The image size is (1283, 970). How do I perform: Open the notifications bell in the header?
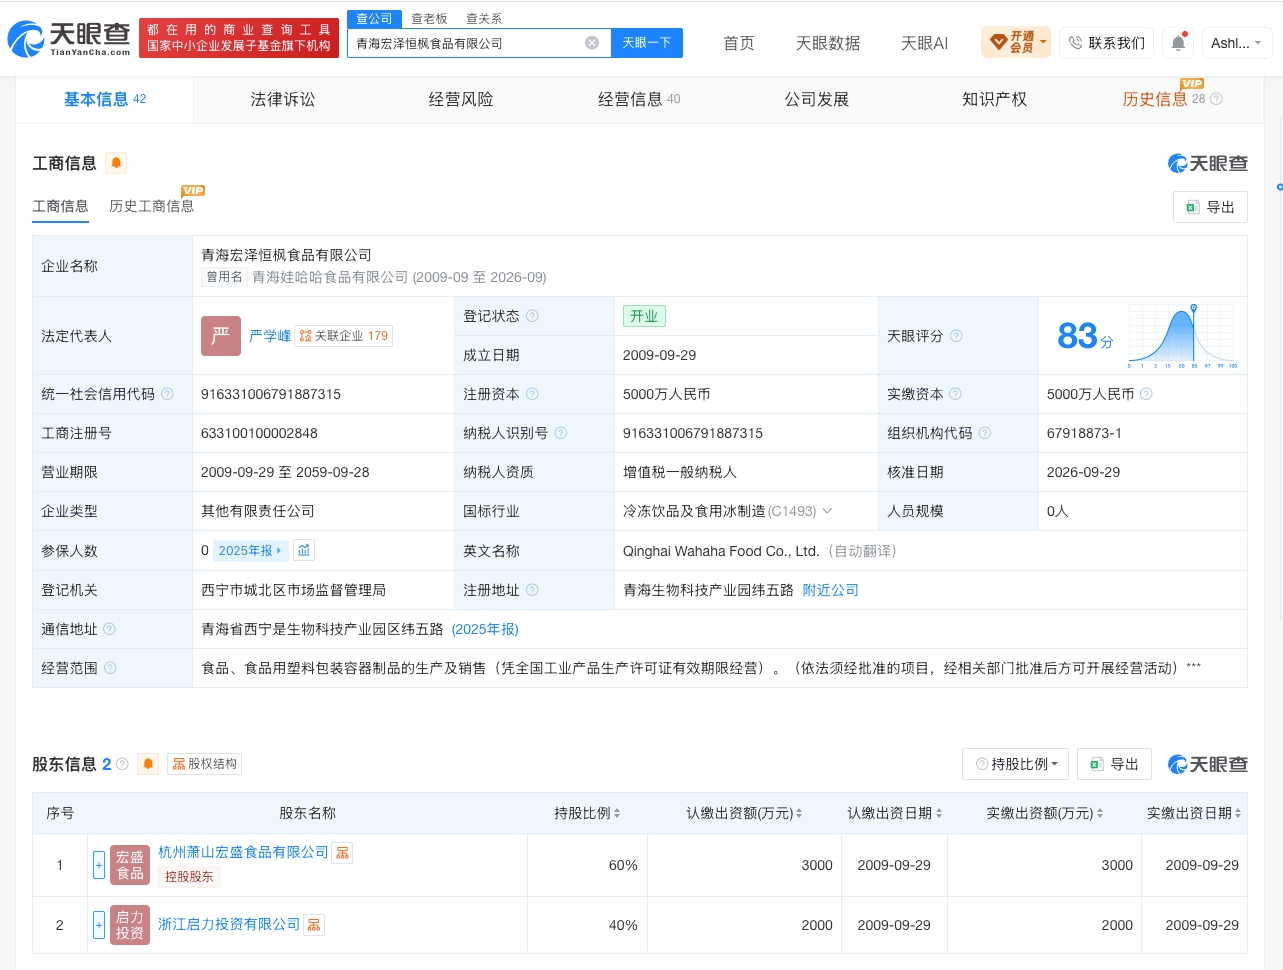[x=1178, y=43]
